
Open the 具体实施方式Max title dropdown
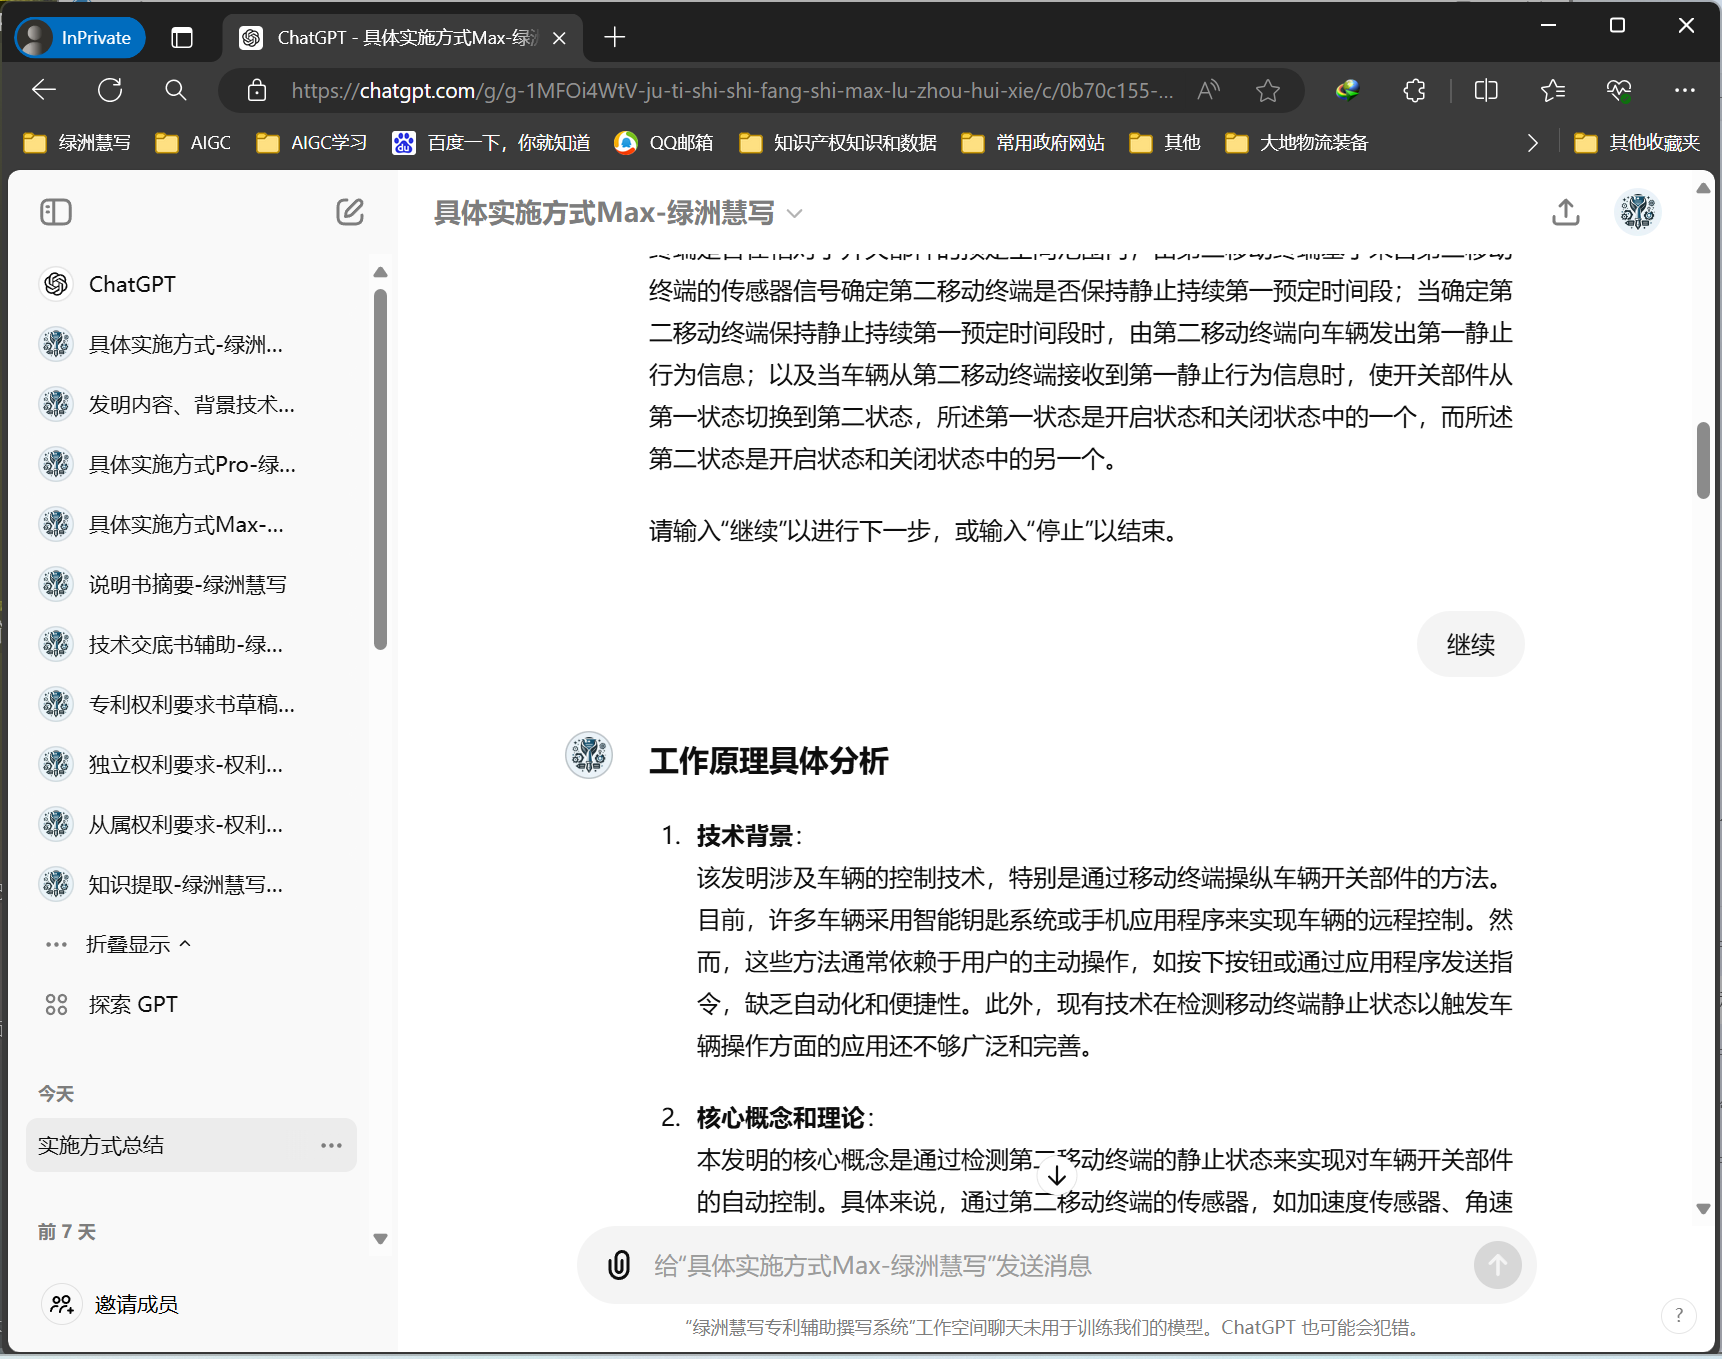pos(794,213)
